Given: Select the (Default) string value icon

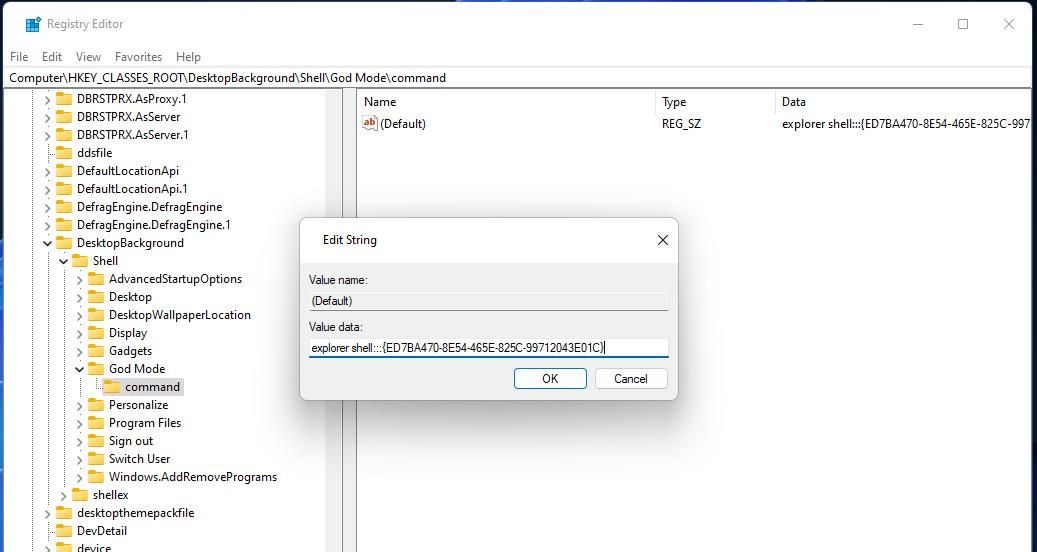Looking at the screenshot, I should (x=370, y=123).
